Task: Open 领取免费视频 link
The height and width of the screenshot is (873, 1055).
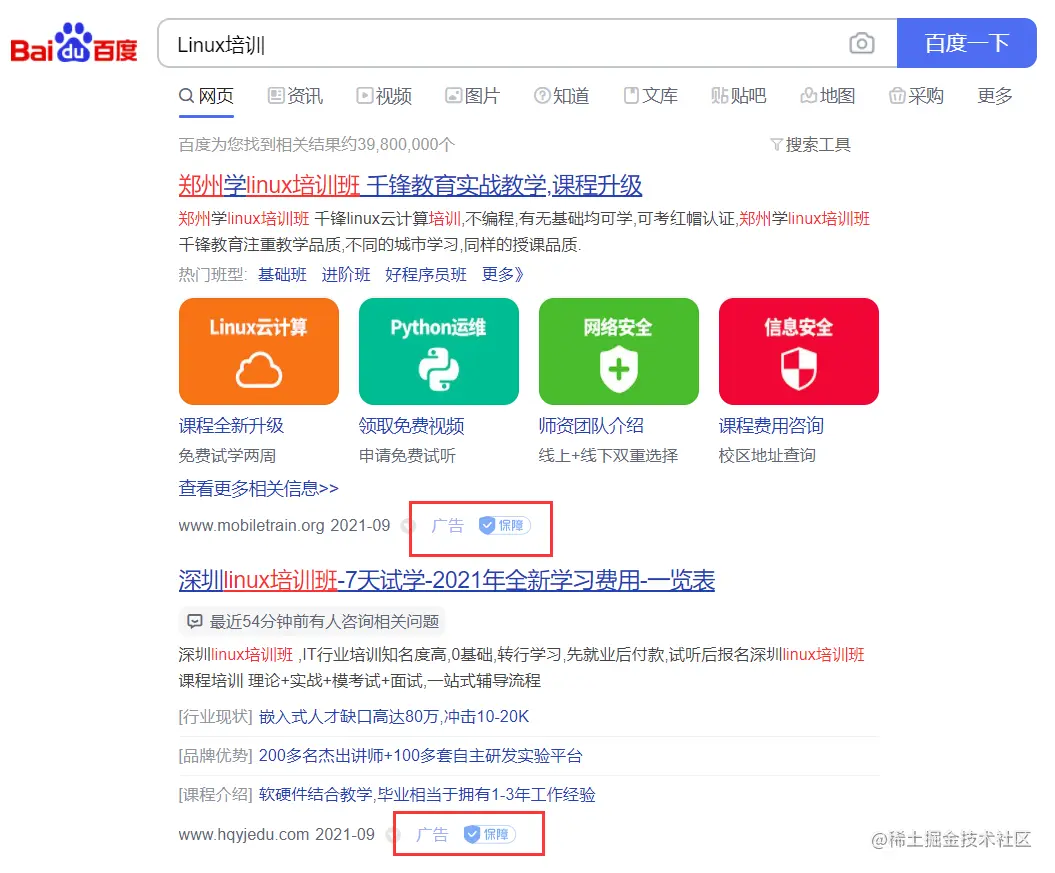Action: [411, 425]
